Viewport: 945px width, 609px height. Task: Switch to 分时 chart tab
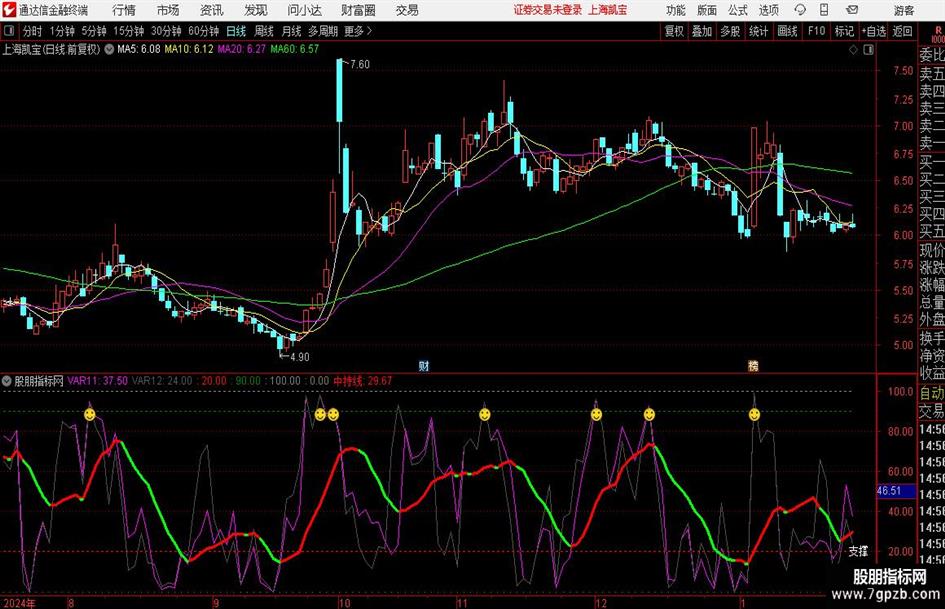coord(33,31)
